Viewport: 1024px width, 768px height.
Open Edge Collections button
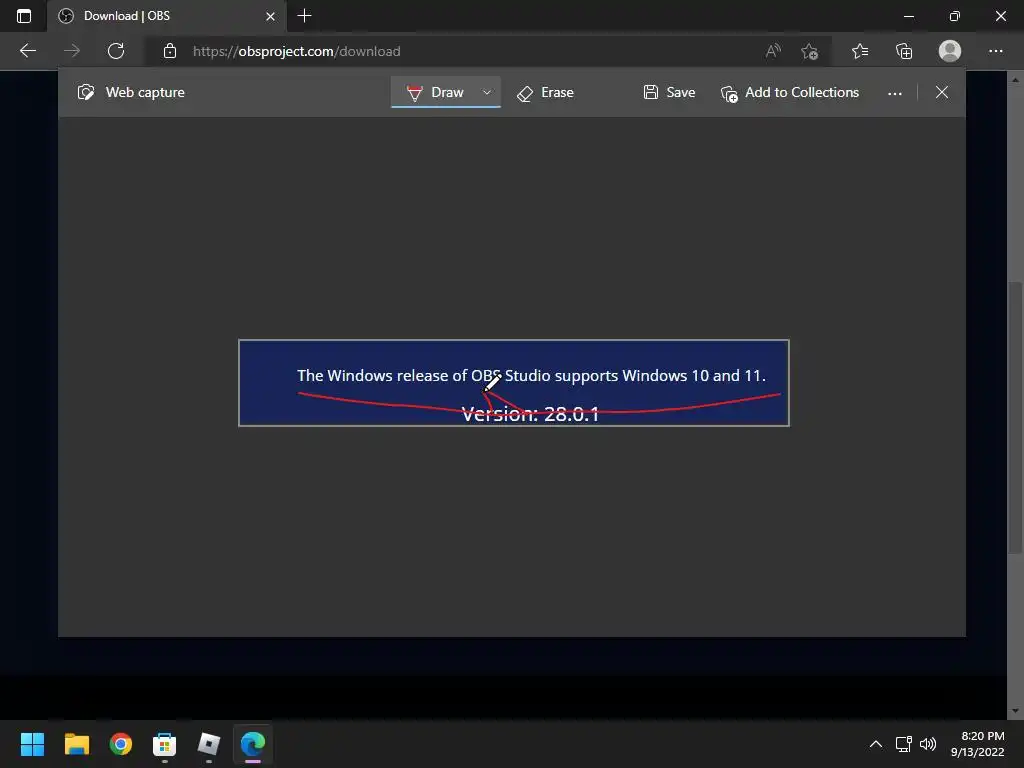pos(904,51)
